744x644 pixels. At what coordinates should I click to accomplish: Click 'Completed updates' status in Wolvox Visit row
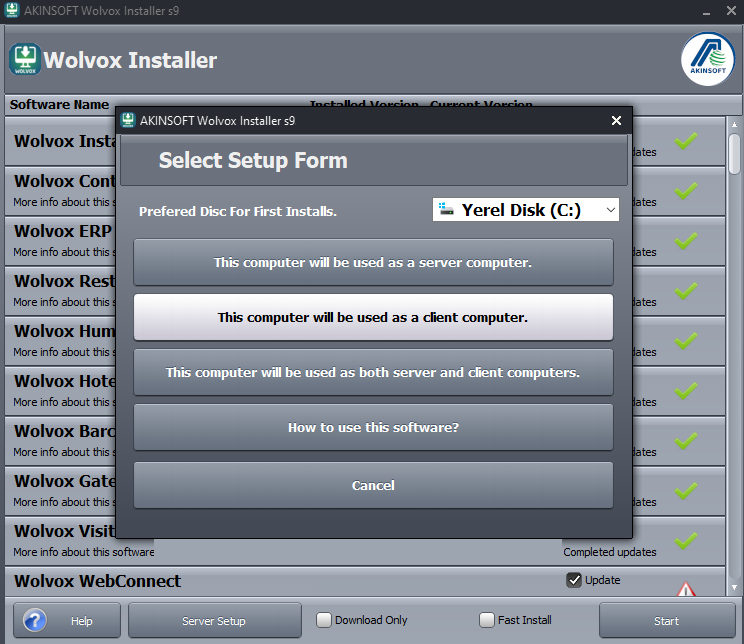coord(610,552)
